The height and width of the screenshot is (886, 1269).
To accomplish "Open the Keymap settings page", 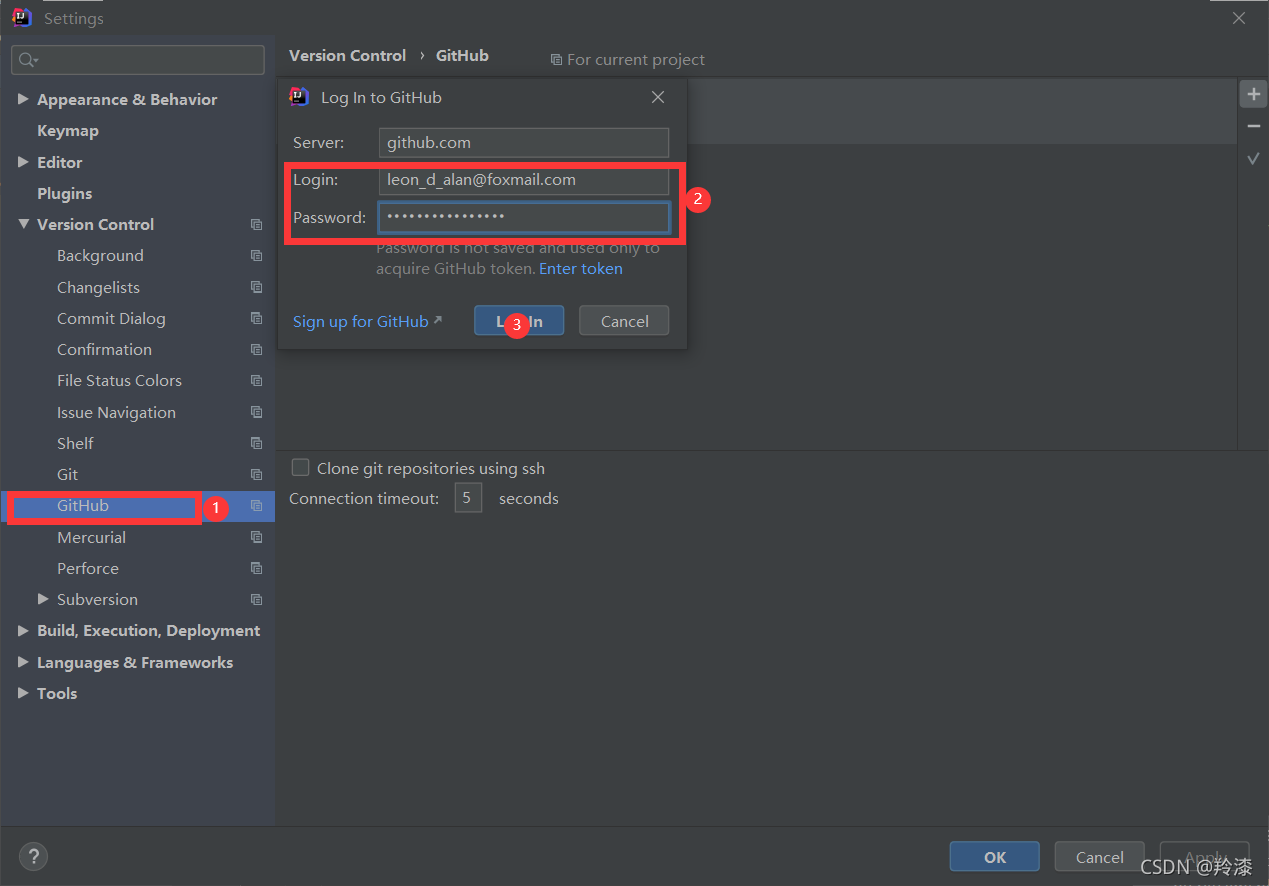I will pos(68,131).
